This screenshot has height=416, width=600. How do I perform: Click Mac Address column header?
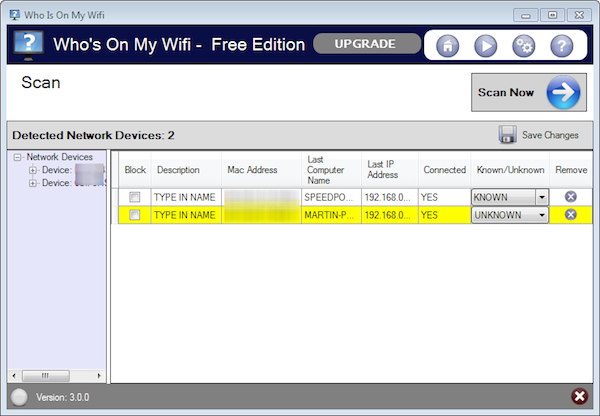pyautogui.click(x=261, y=170)
